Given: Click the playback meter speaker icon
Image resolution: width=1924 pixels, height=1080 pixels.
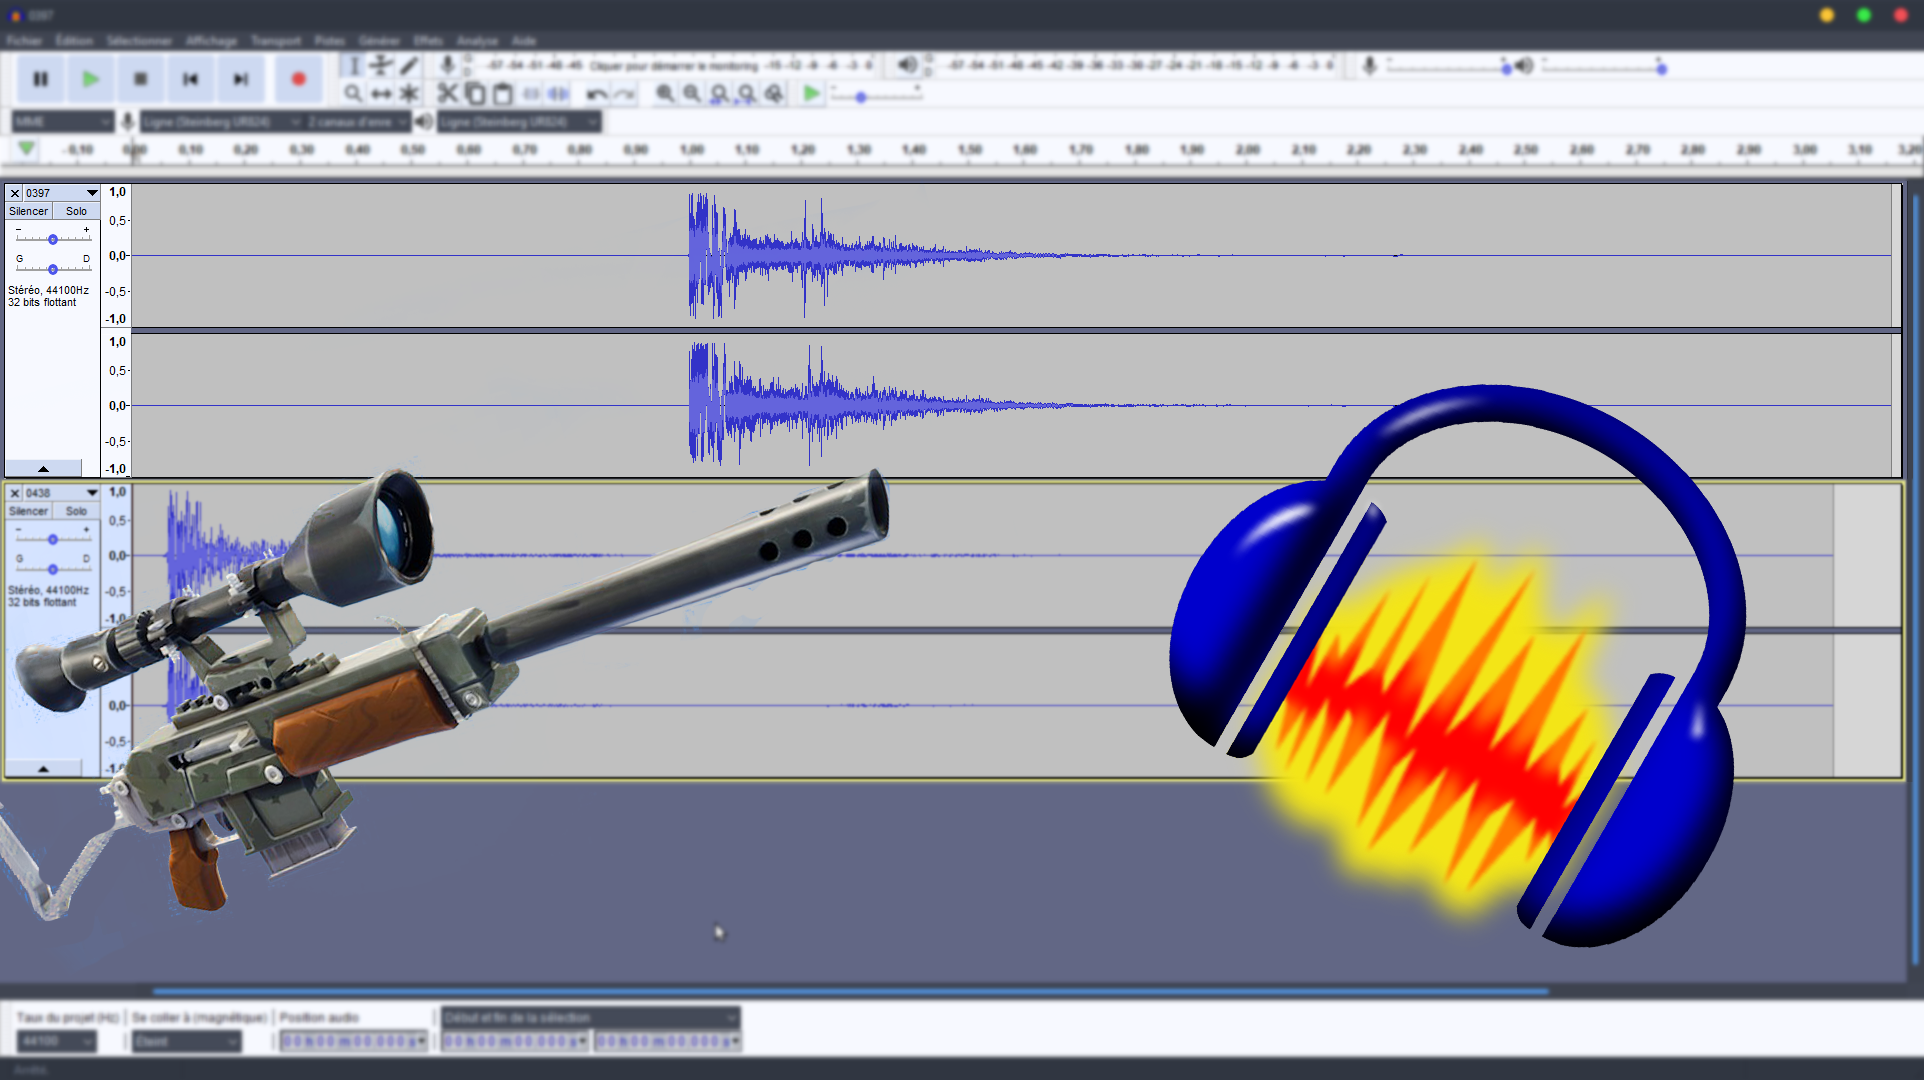Looking at the screenshot, I should (906, 65).
